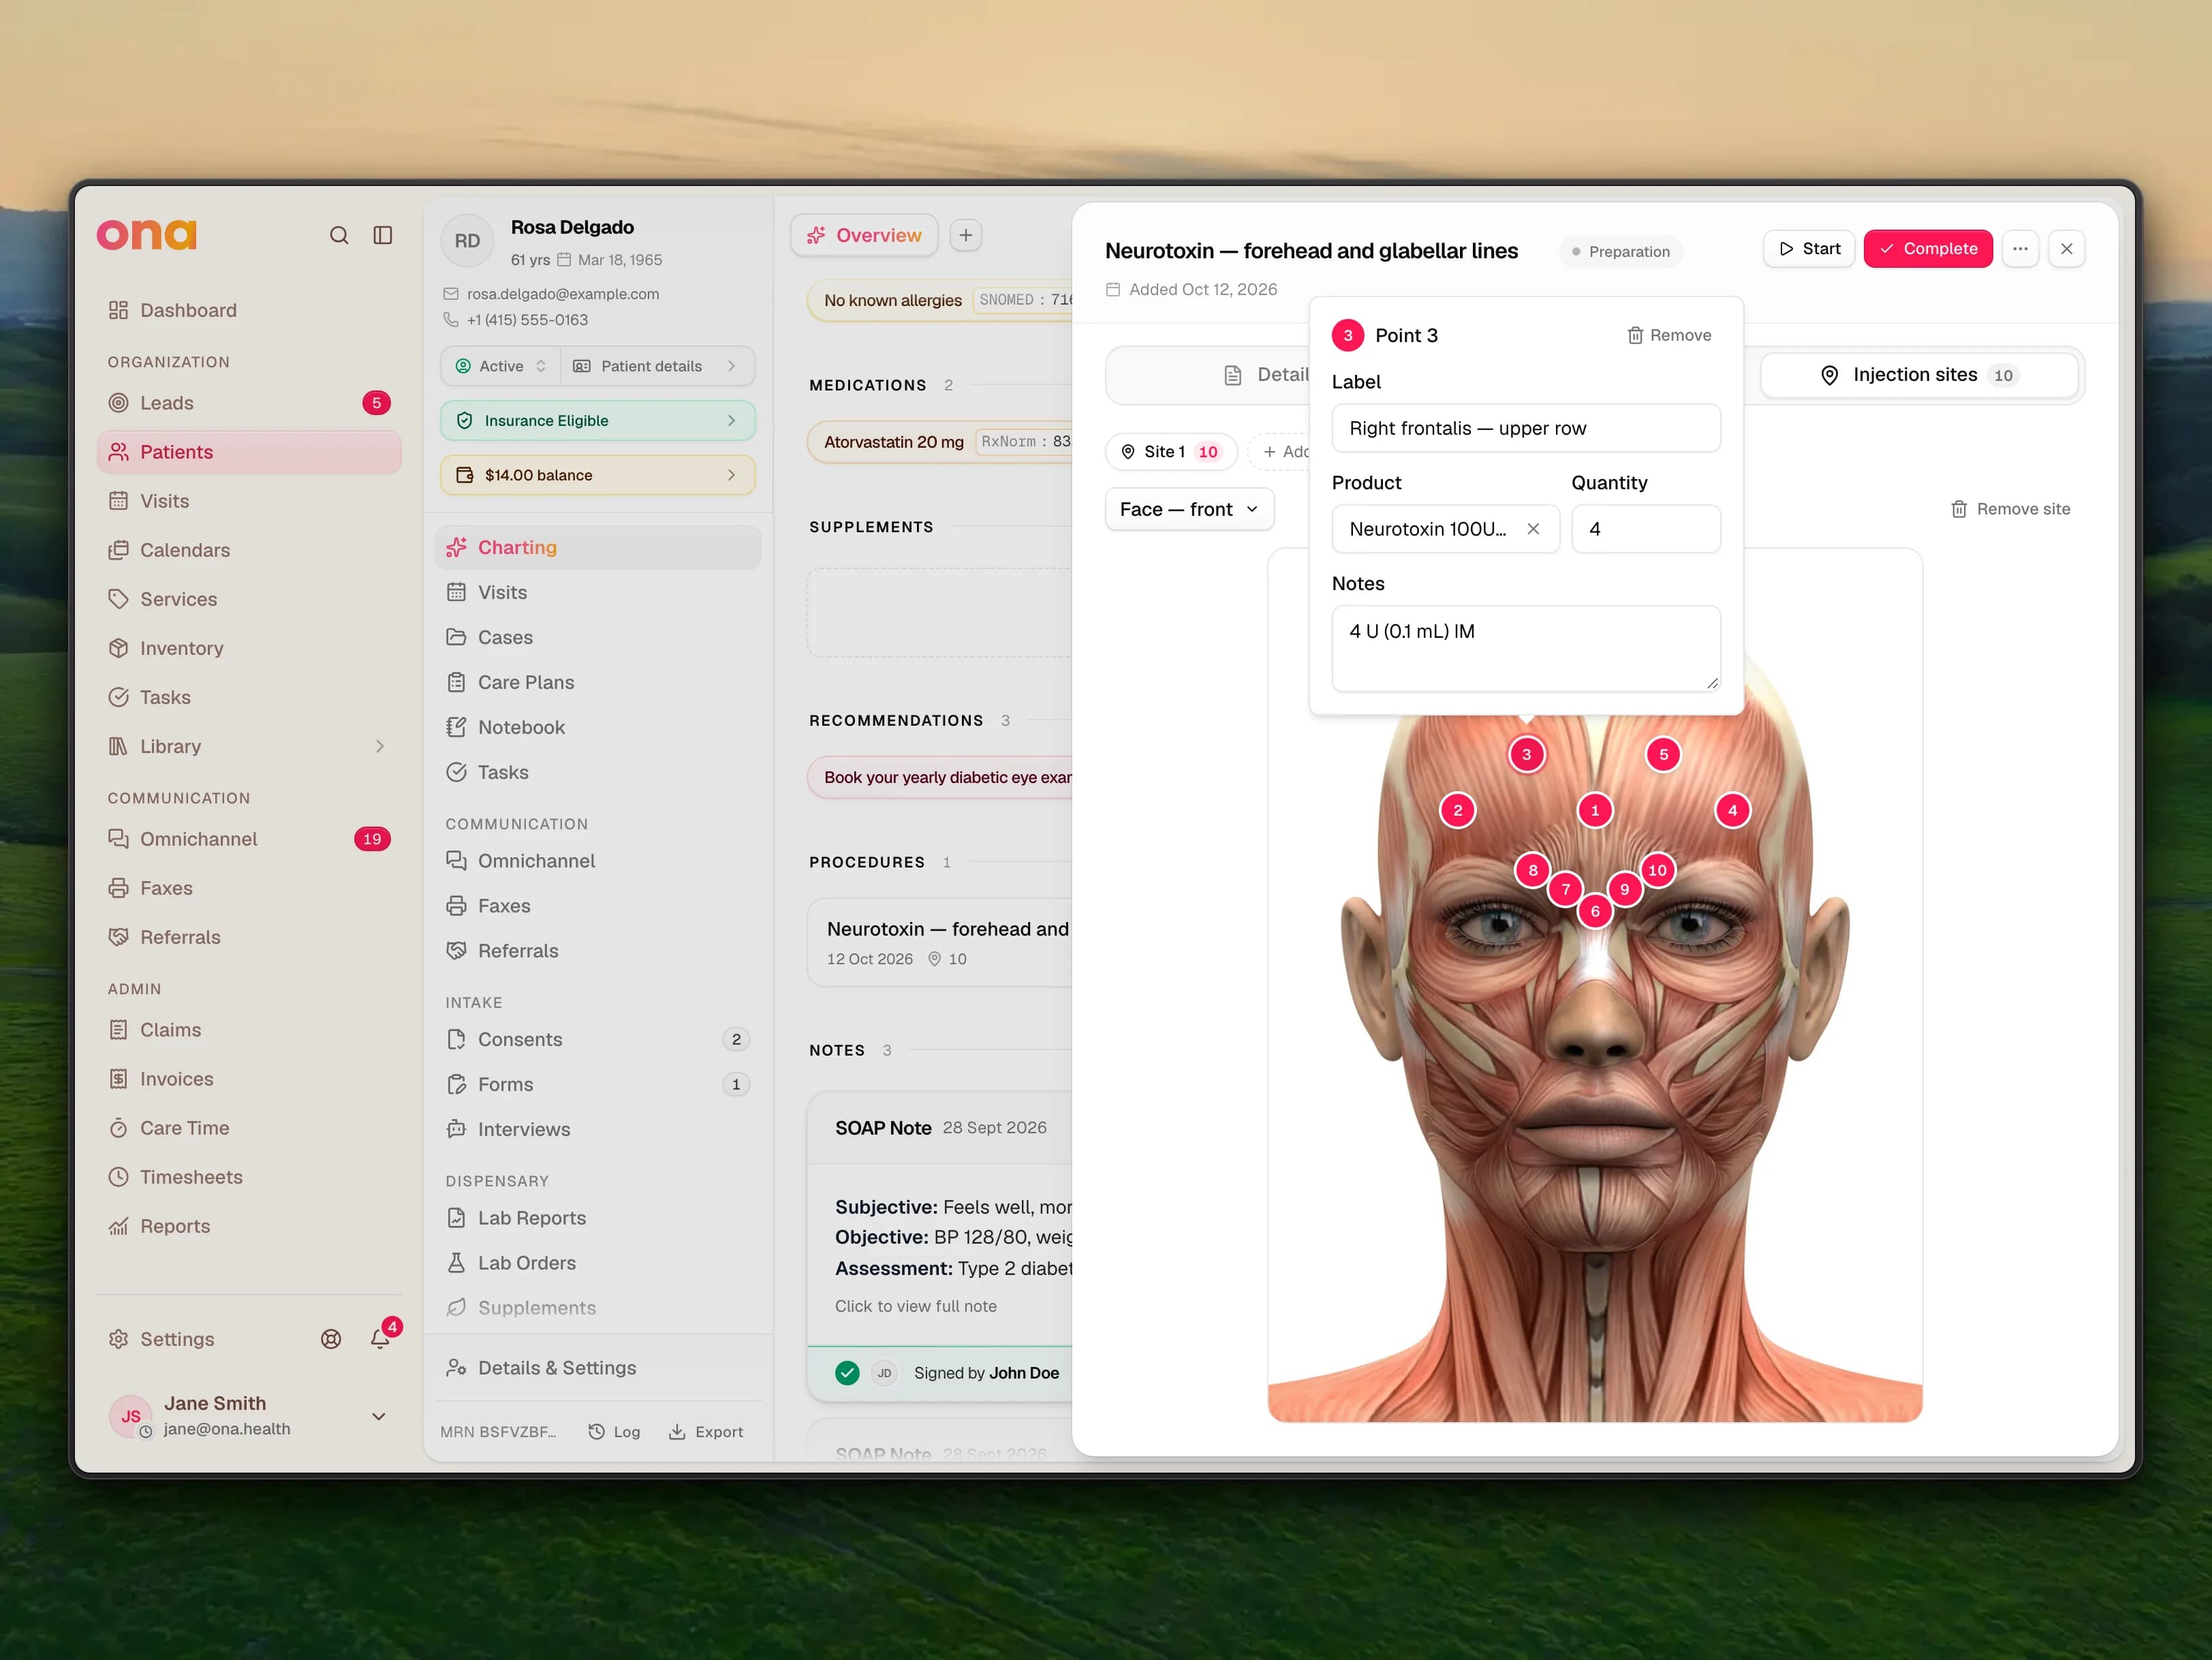Expand Jane Smith account menu chevron

pos(379,1416)
